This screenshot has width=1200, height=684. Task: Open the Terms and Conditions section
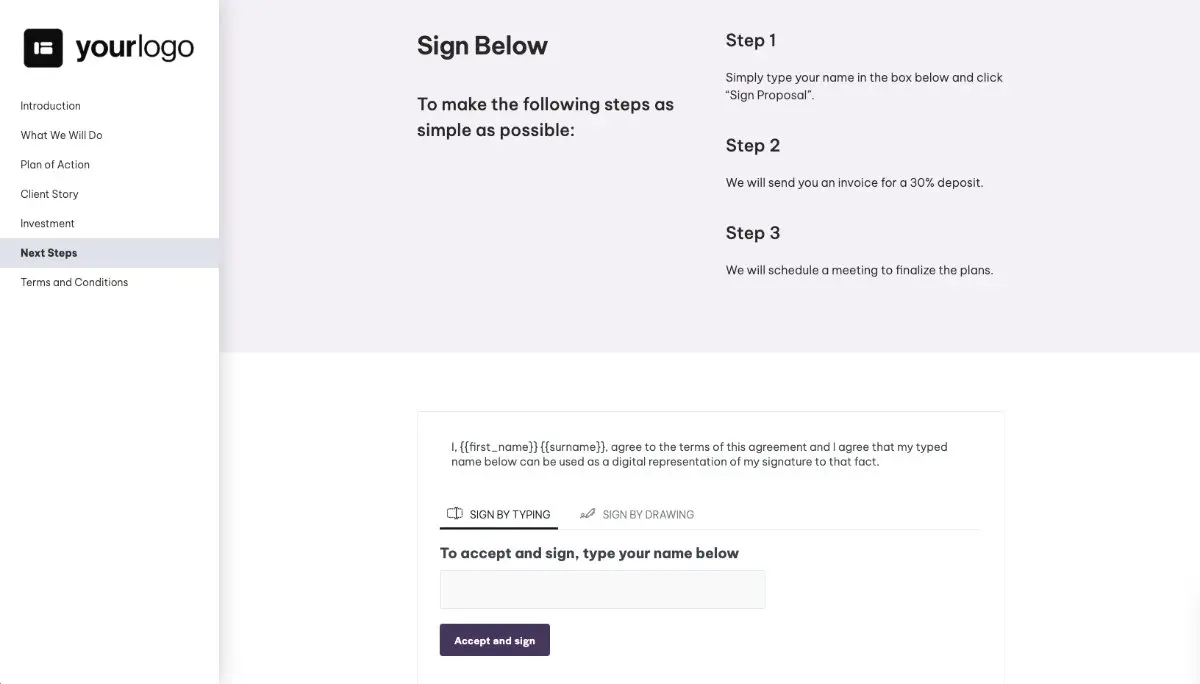point(73,282)
